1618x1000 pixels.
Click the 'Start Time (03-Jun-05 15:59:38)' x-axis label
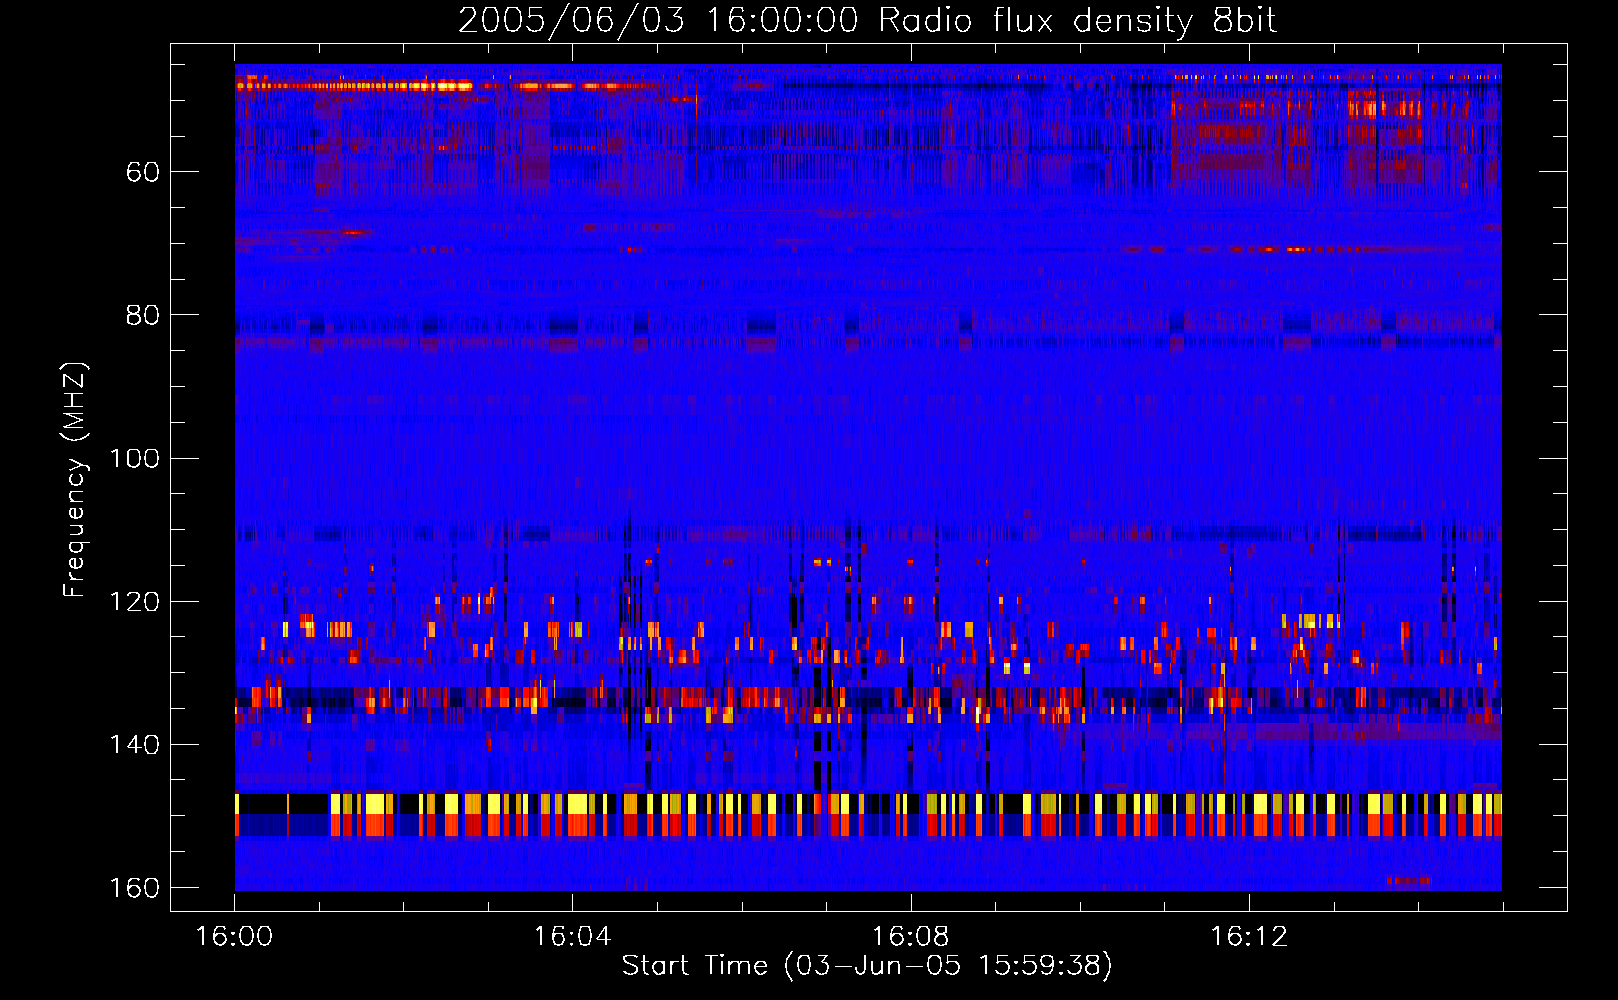867,966
